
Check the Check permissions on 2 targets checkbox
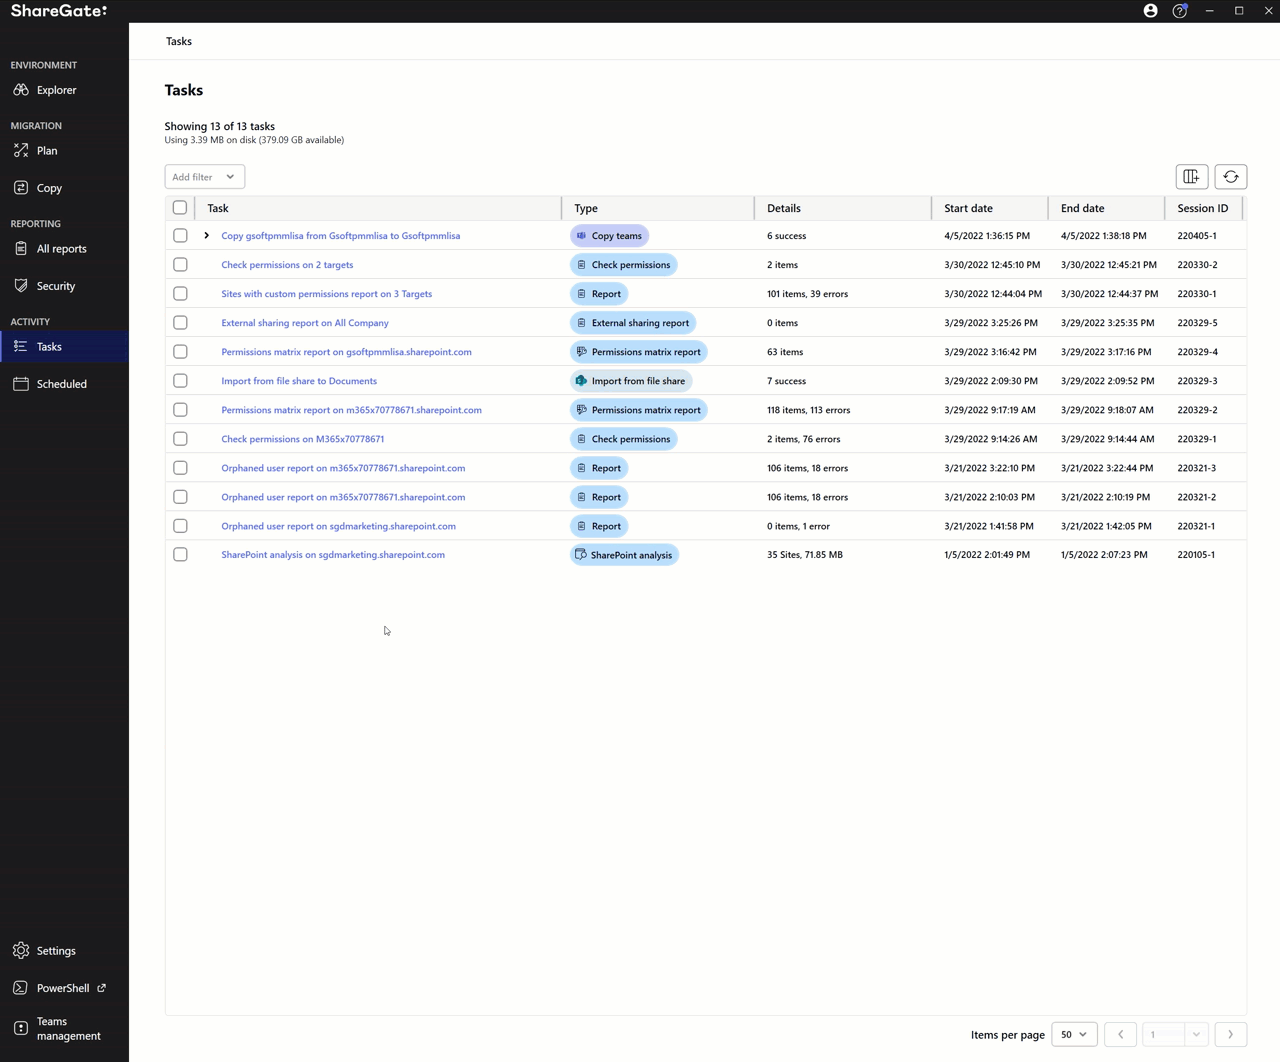180,265
